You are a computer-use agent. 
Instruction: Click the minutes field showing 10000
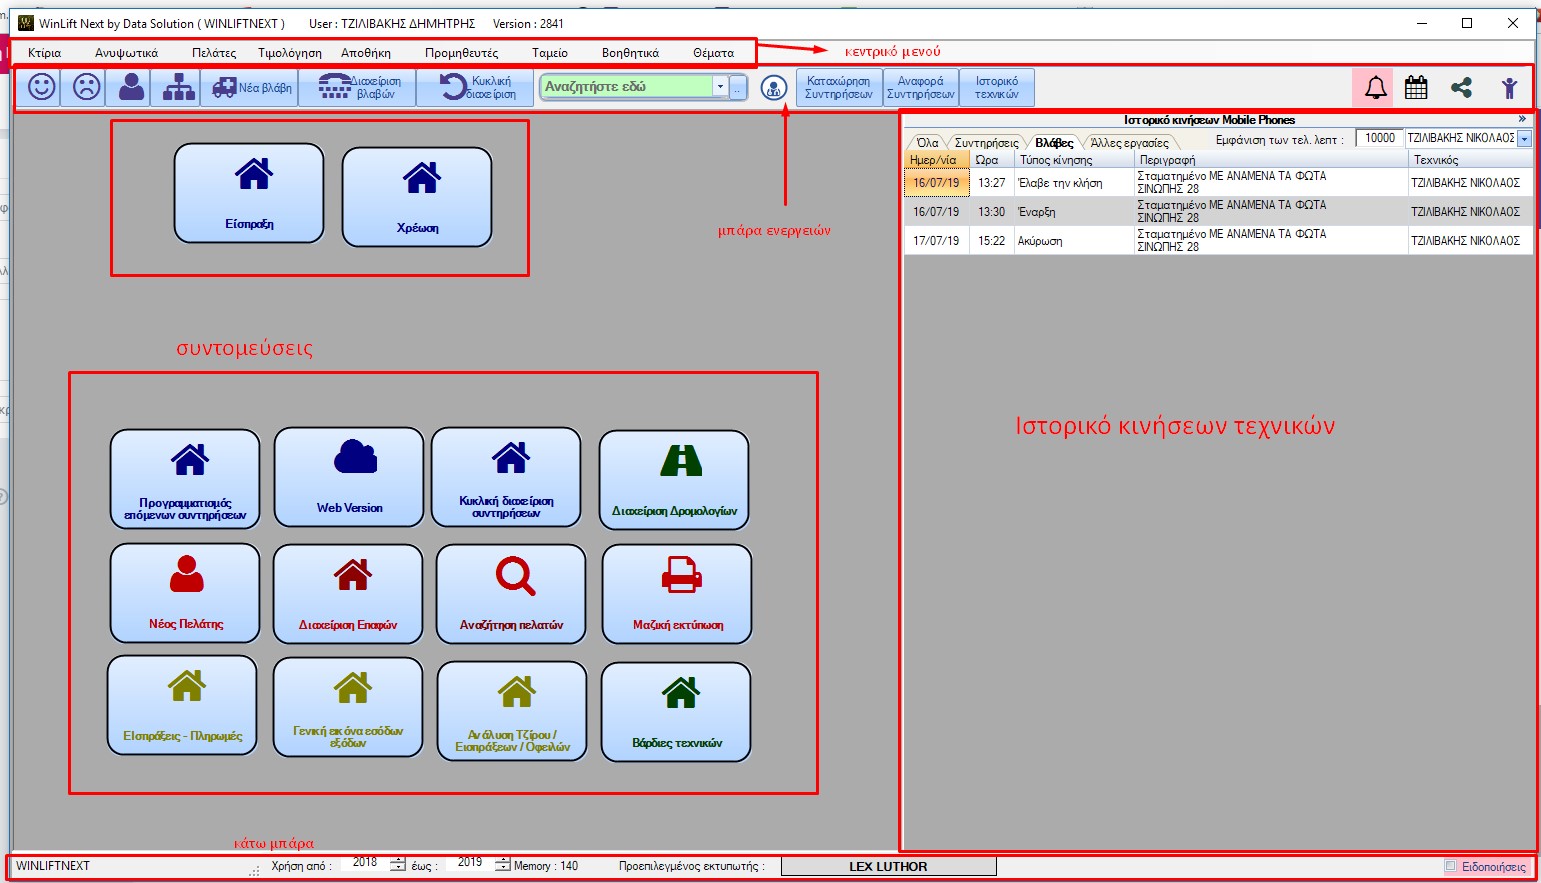[1379, 138]
